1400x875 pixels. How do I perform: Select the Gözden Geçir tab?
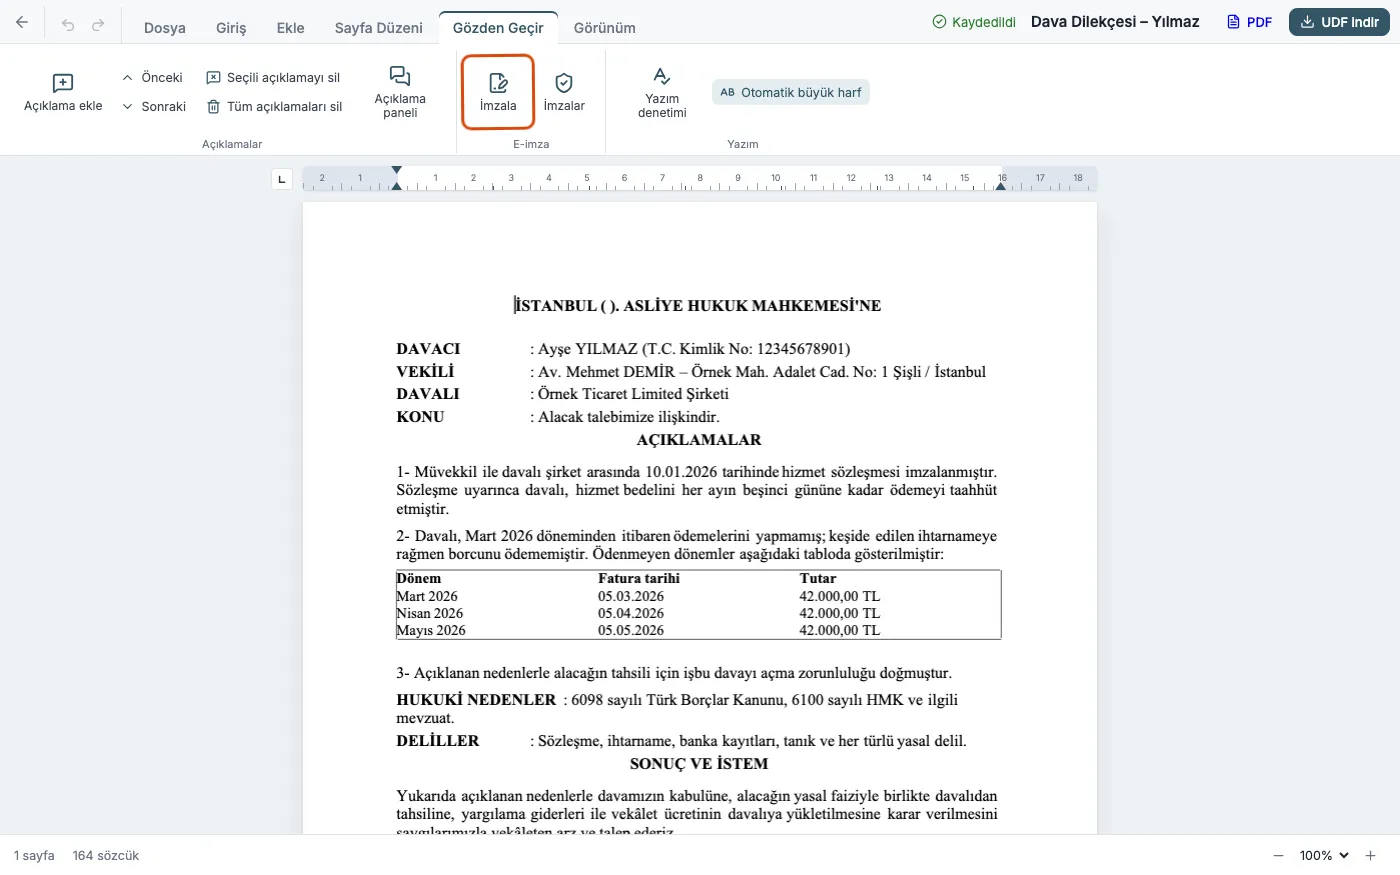point(498,28)
